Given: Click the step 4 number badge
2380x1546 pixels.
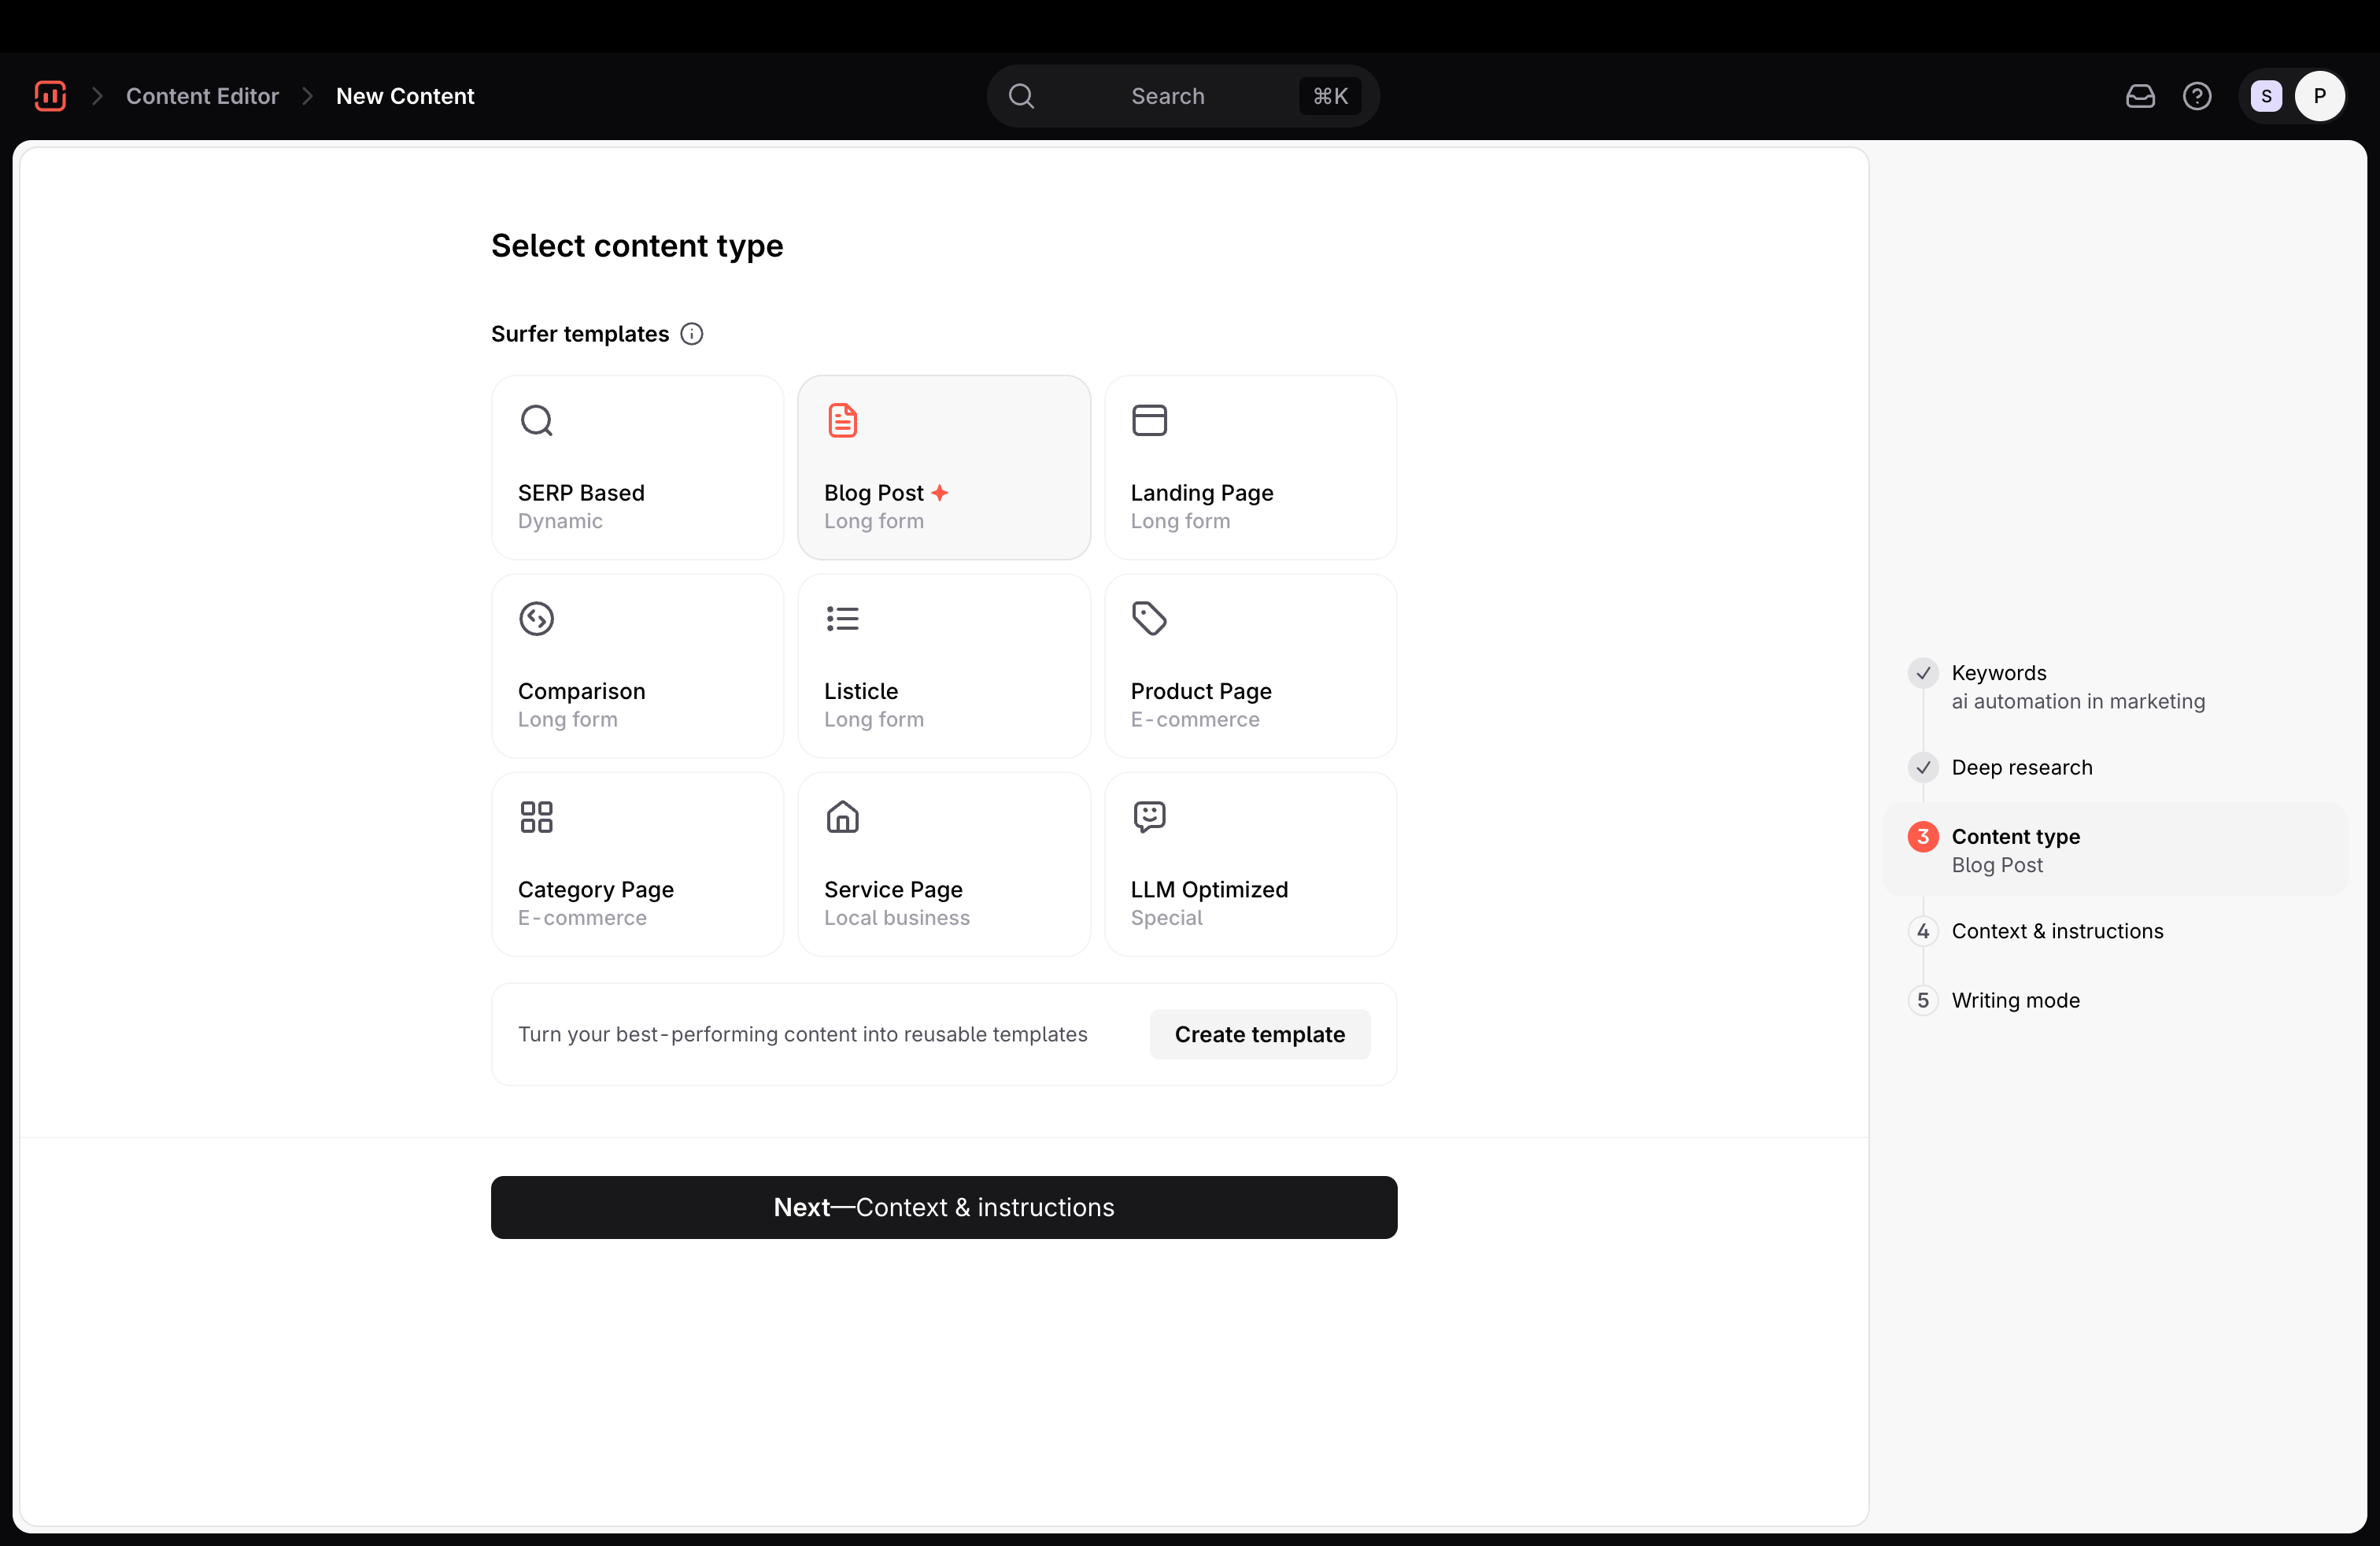Looking at the screenshot, I should (1923, 931).
